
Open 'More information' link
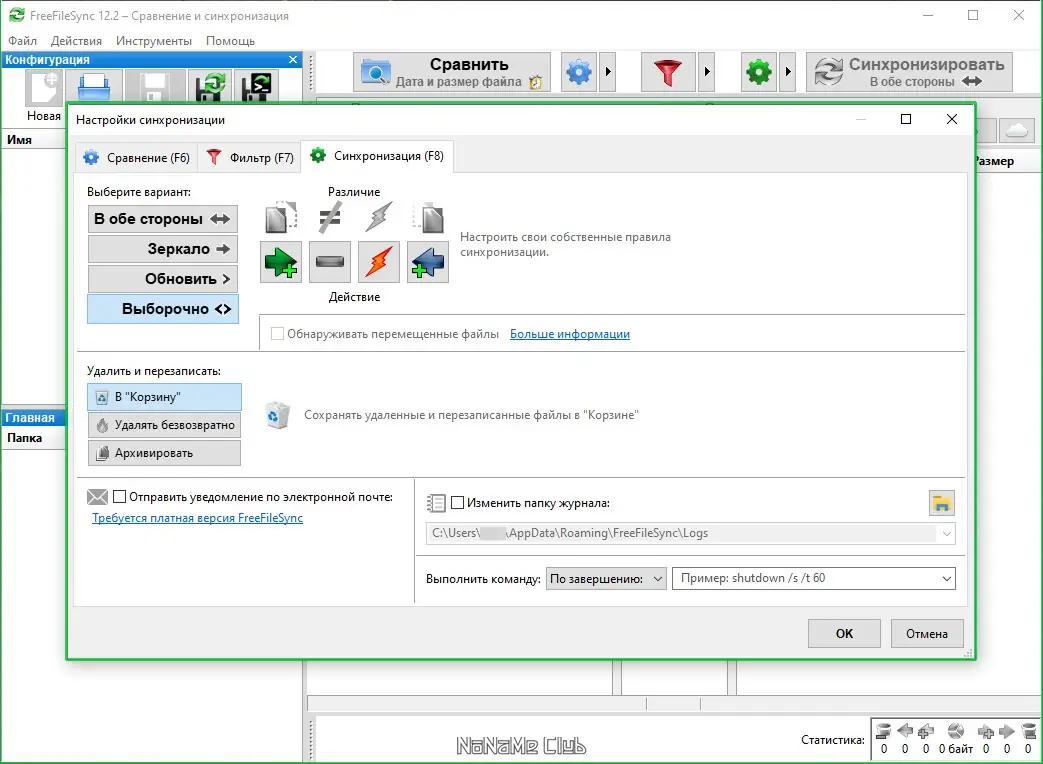(569, 334)
